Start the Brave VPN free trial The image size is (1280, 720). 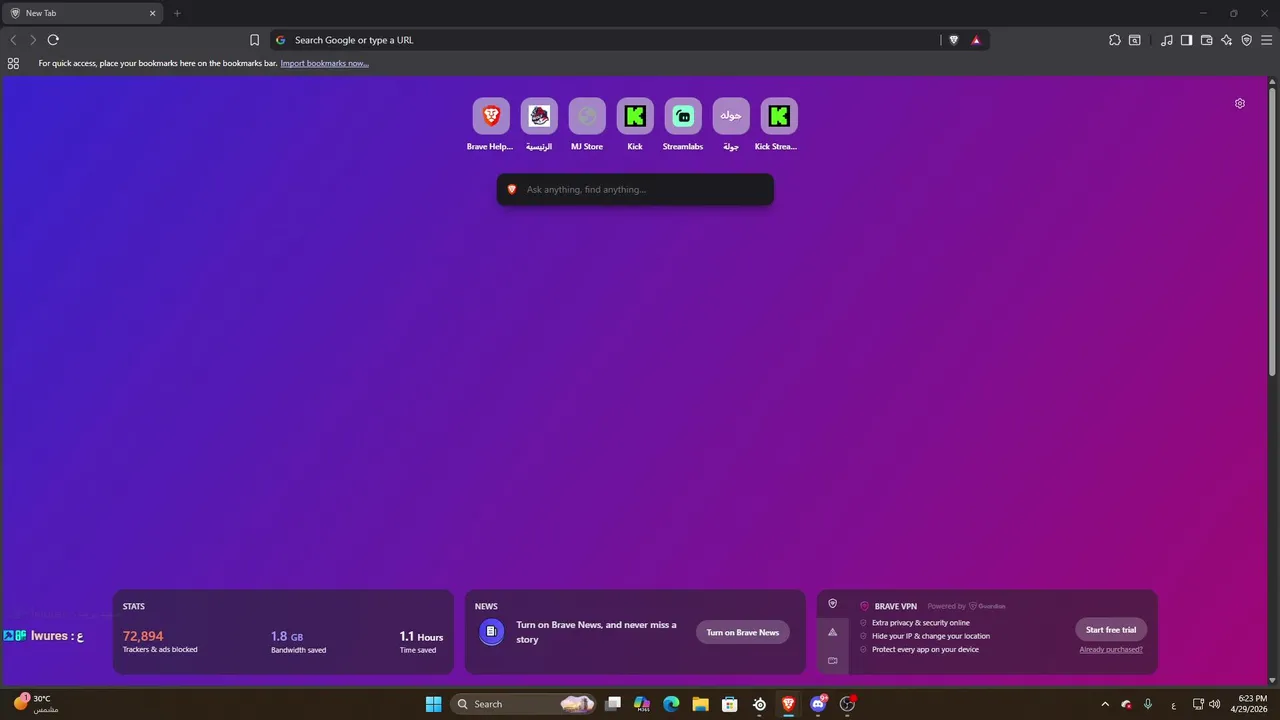1111,630
